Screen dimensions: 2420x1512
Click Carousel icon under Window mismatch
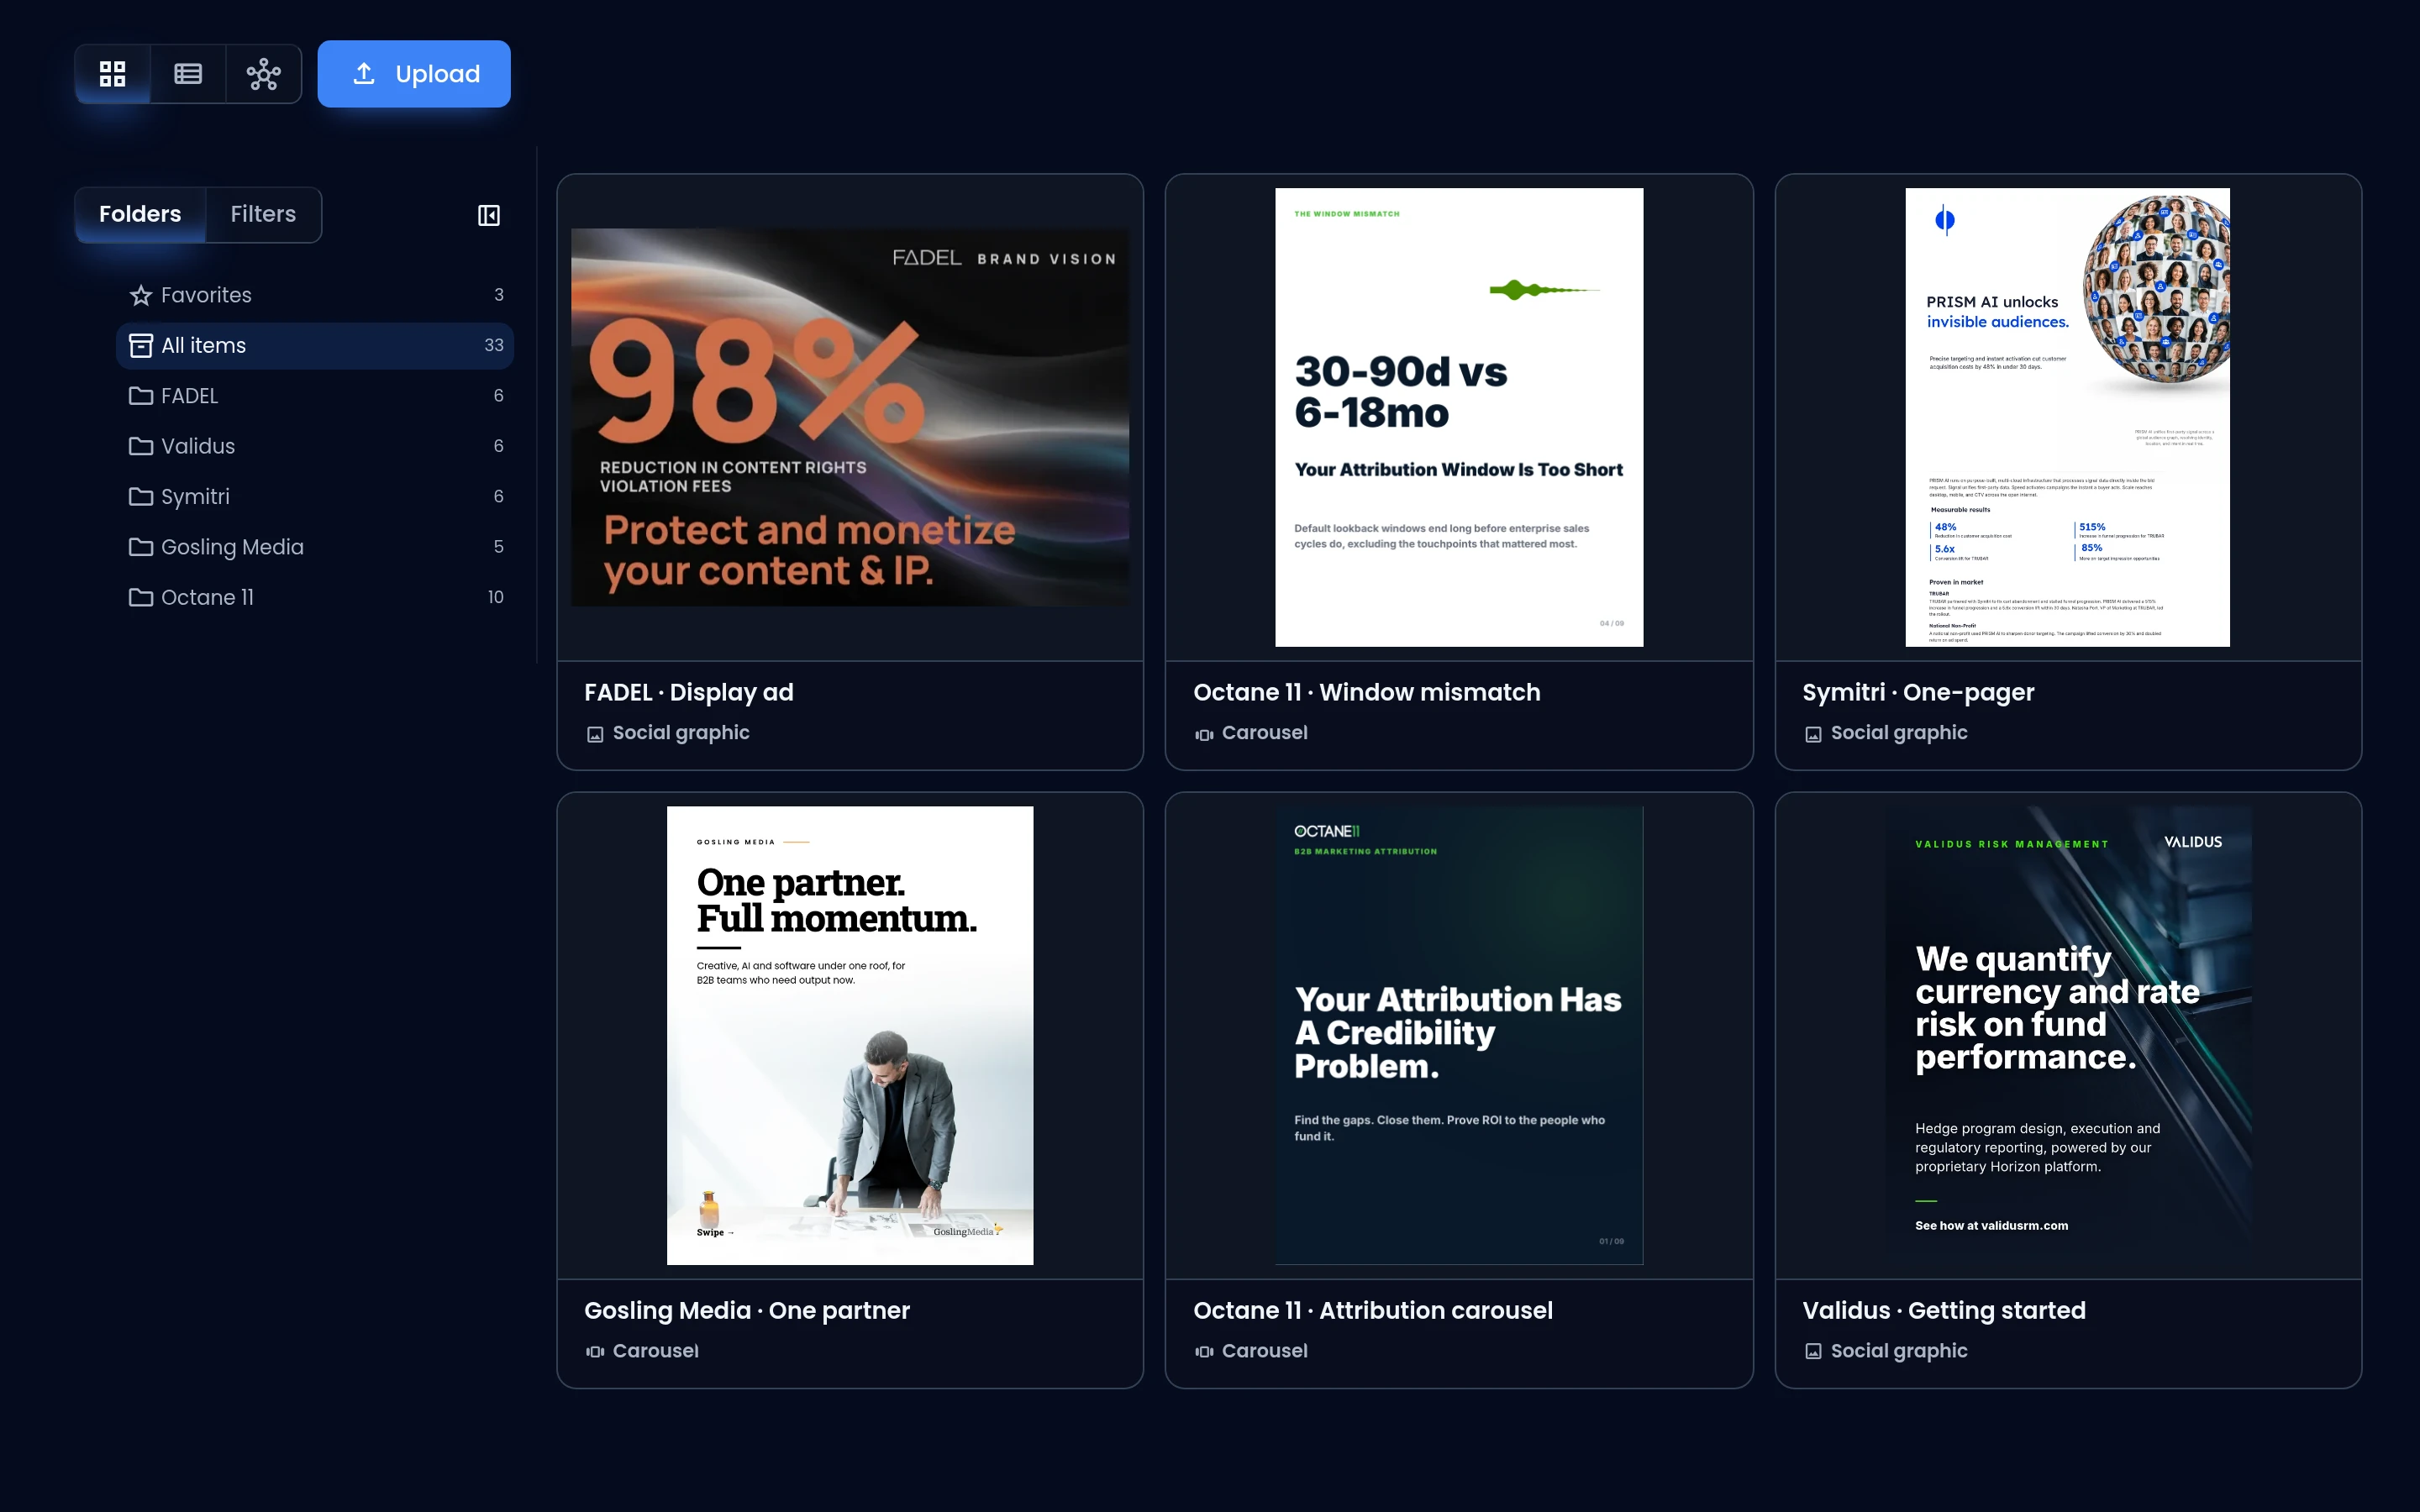click(1204, 734)
